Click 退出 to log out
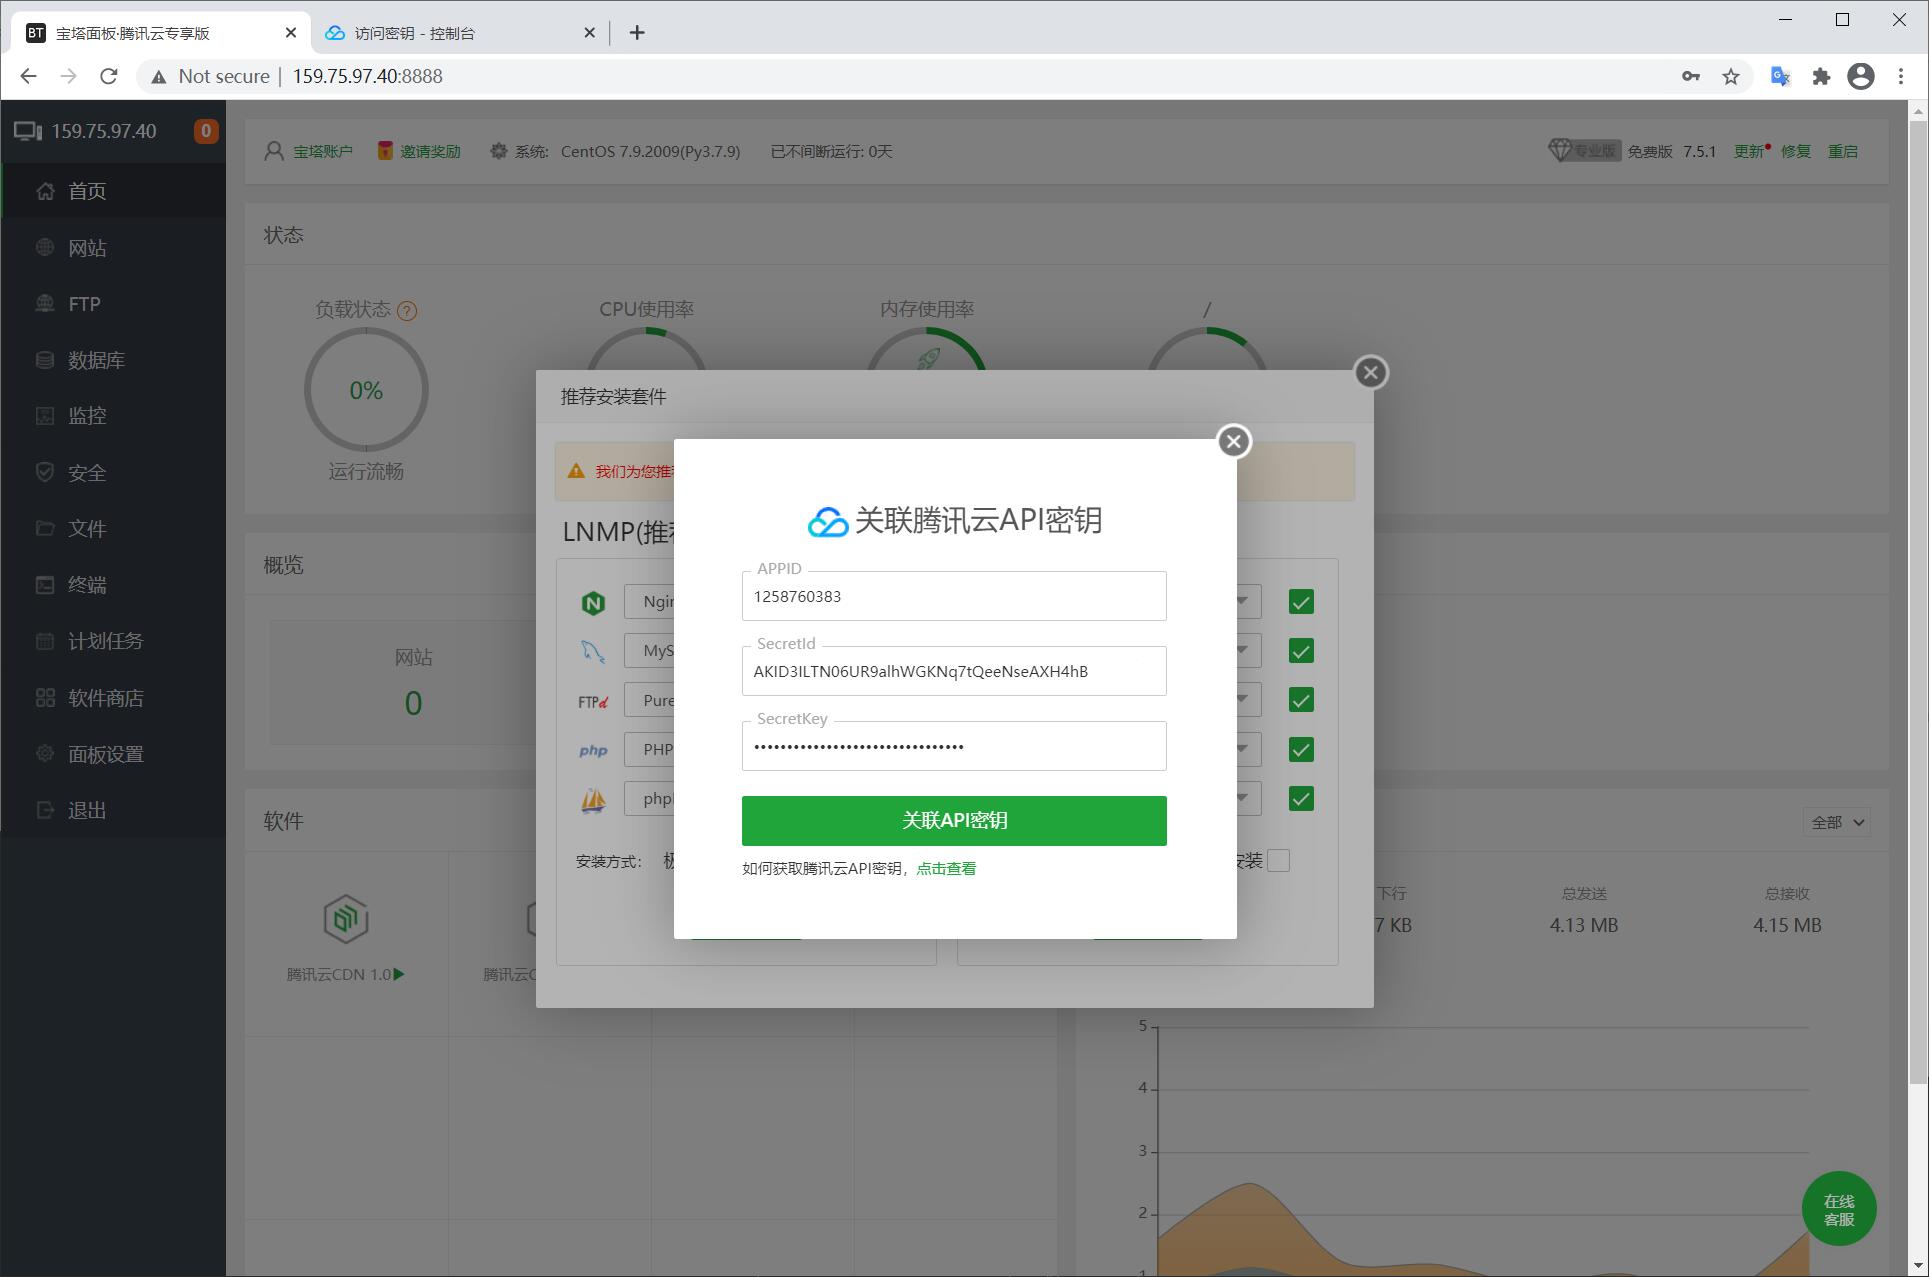The image size is (1929, 1277). 113,810
